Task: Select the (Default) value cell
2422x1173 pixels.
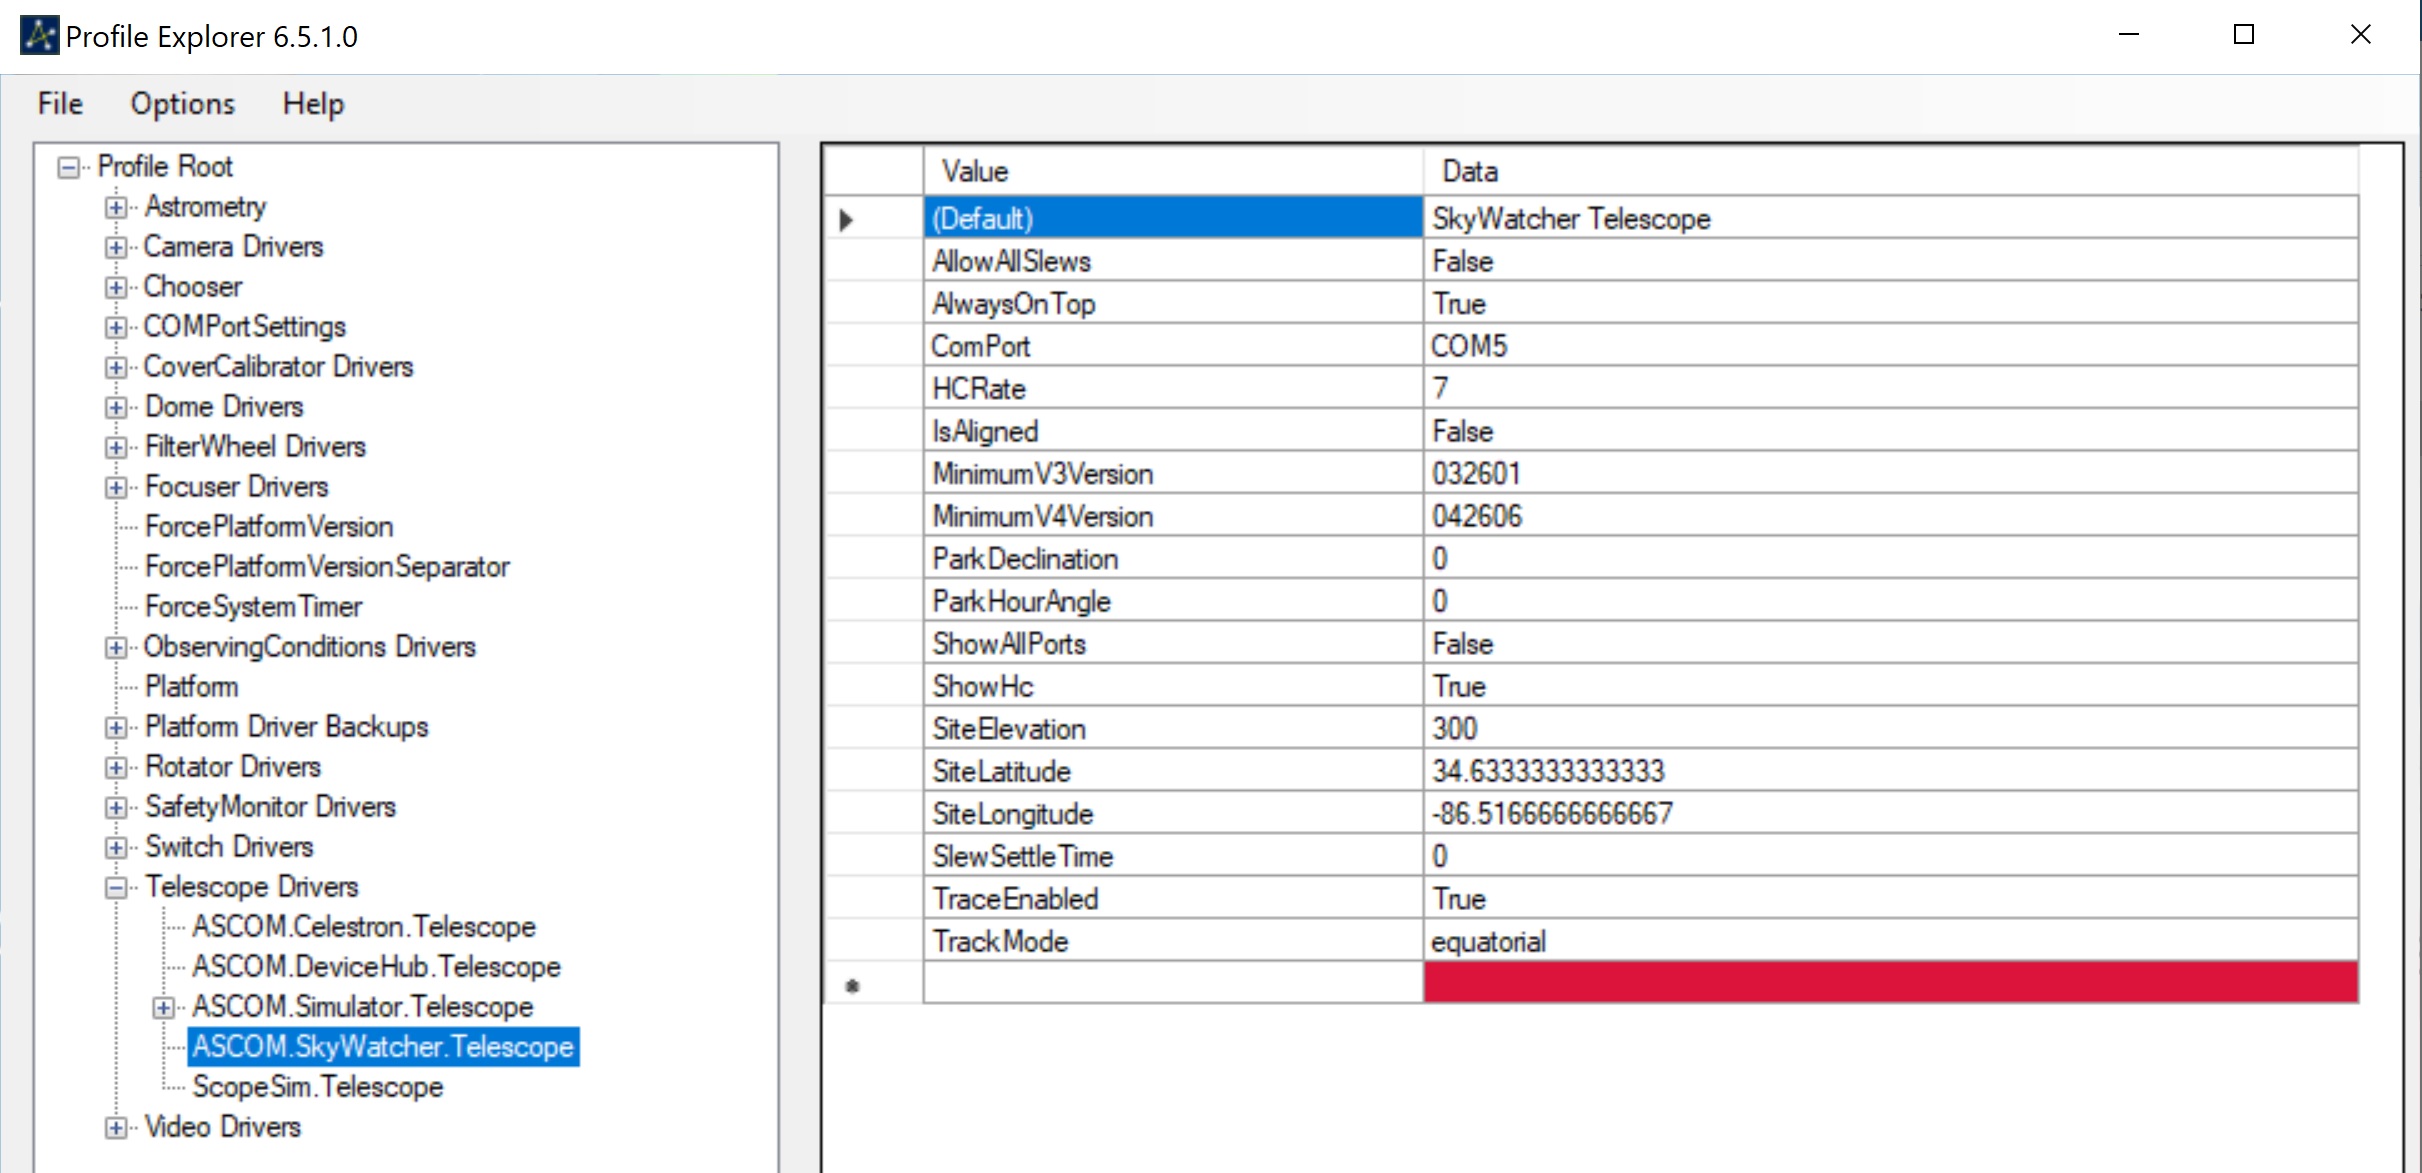Action: click(x=1173, y=218)
